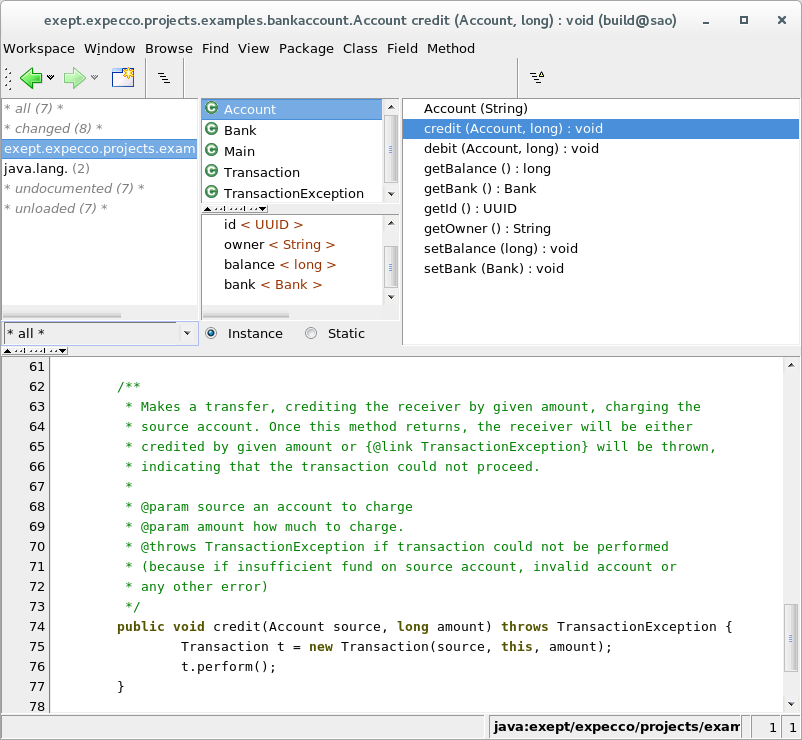The width and height of the screenshot is (802, 740).
Task: Select the '* changed (8) *' category
Action: (x=53, y=128)
